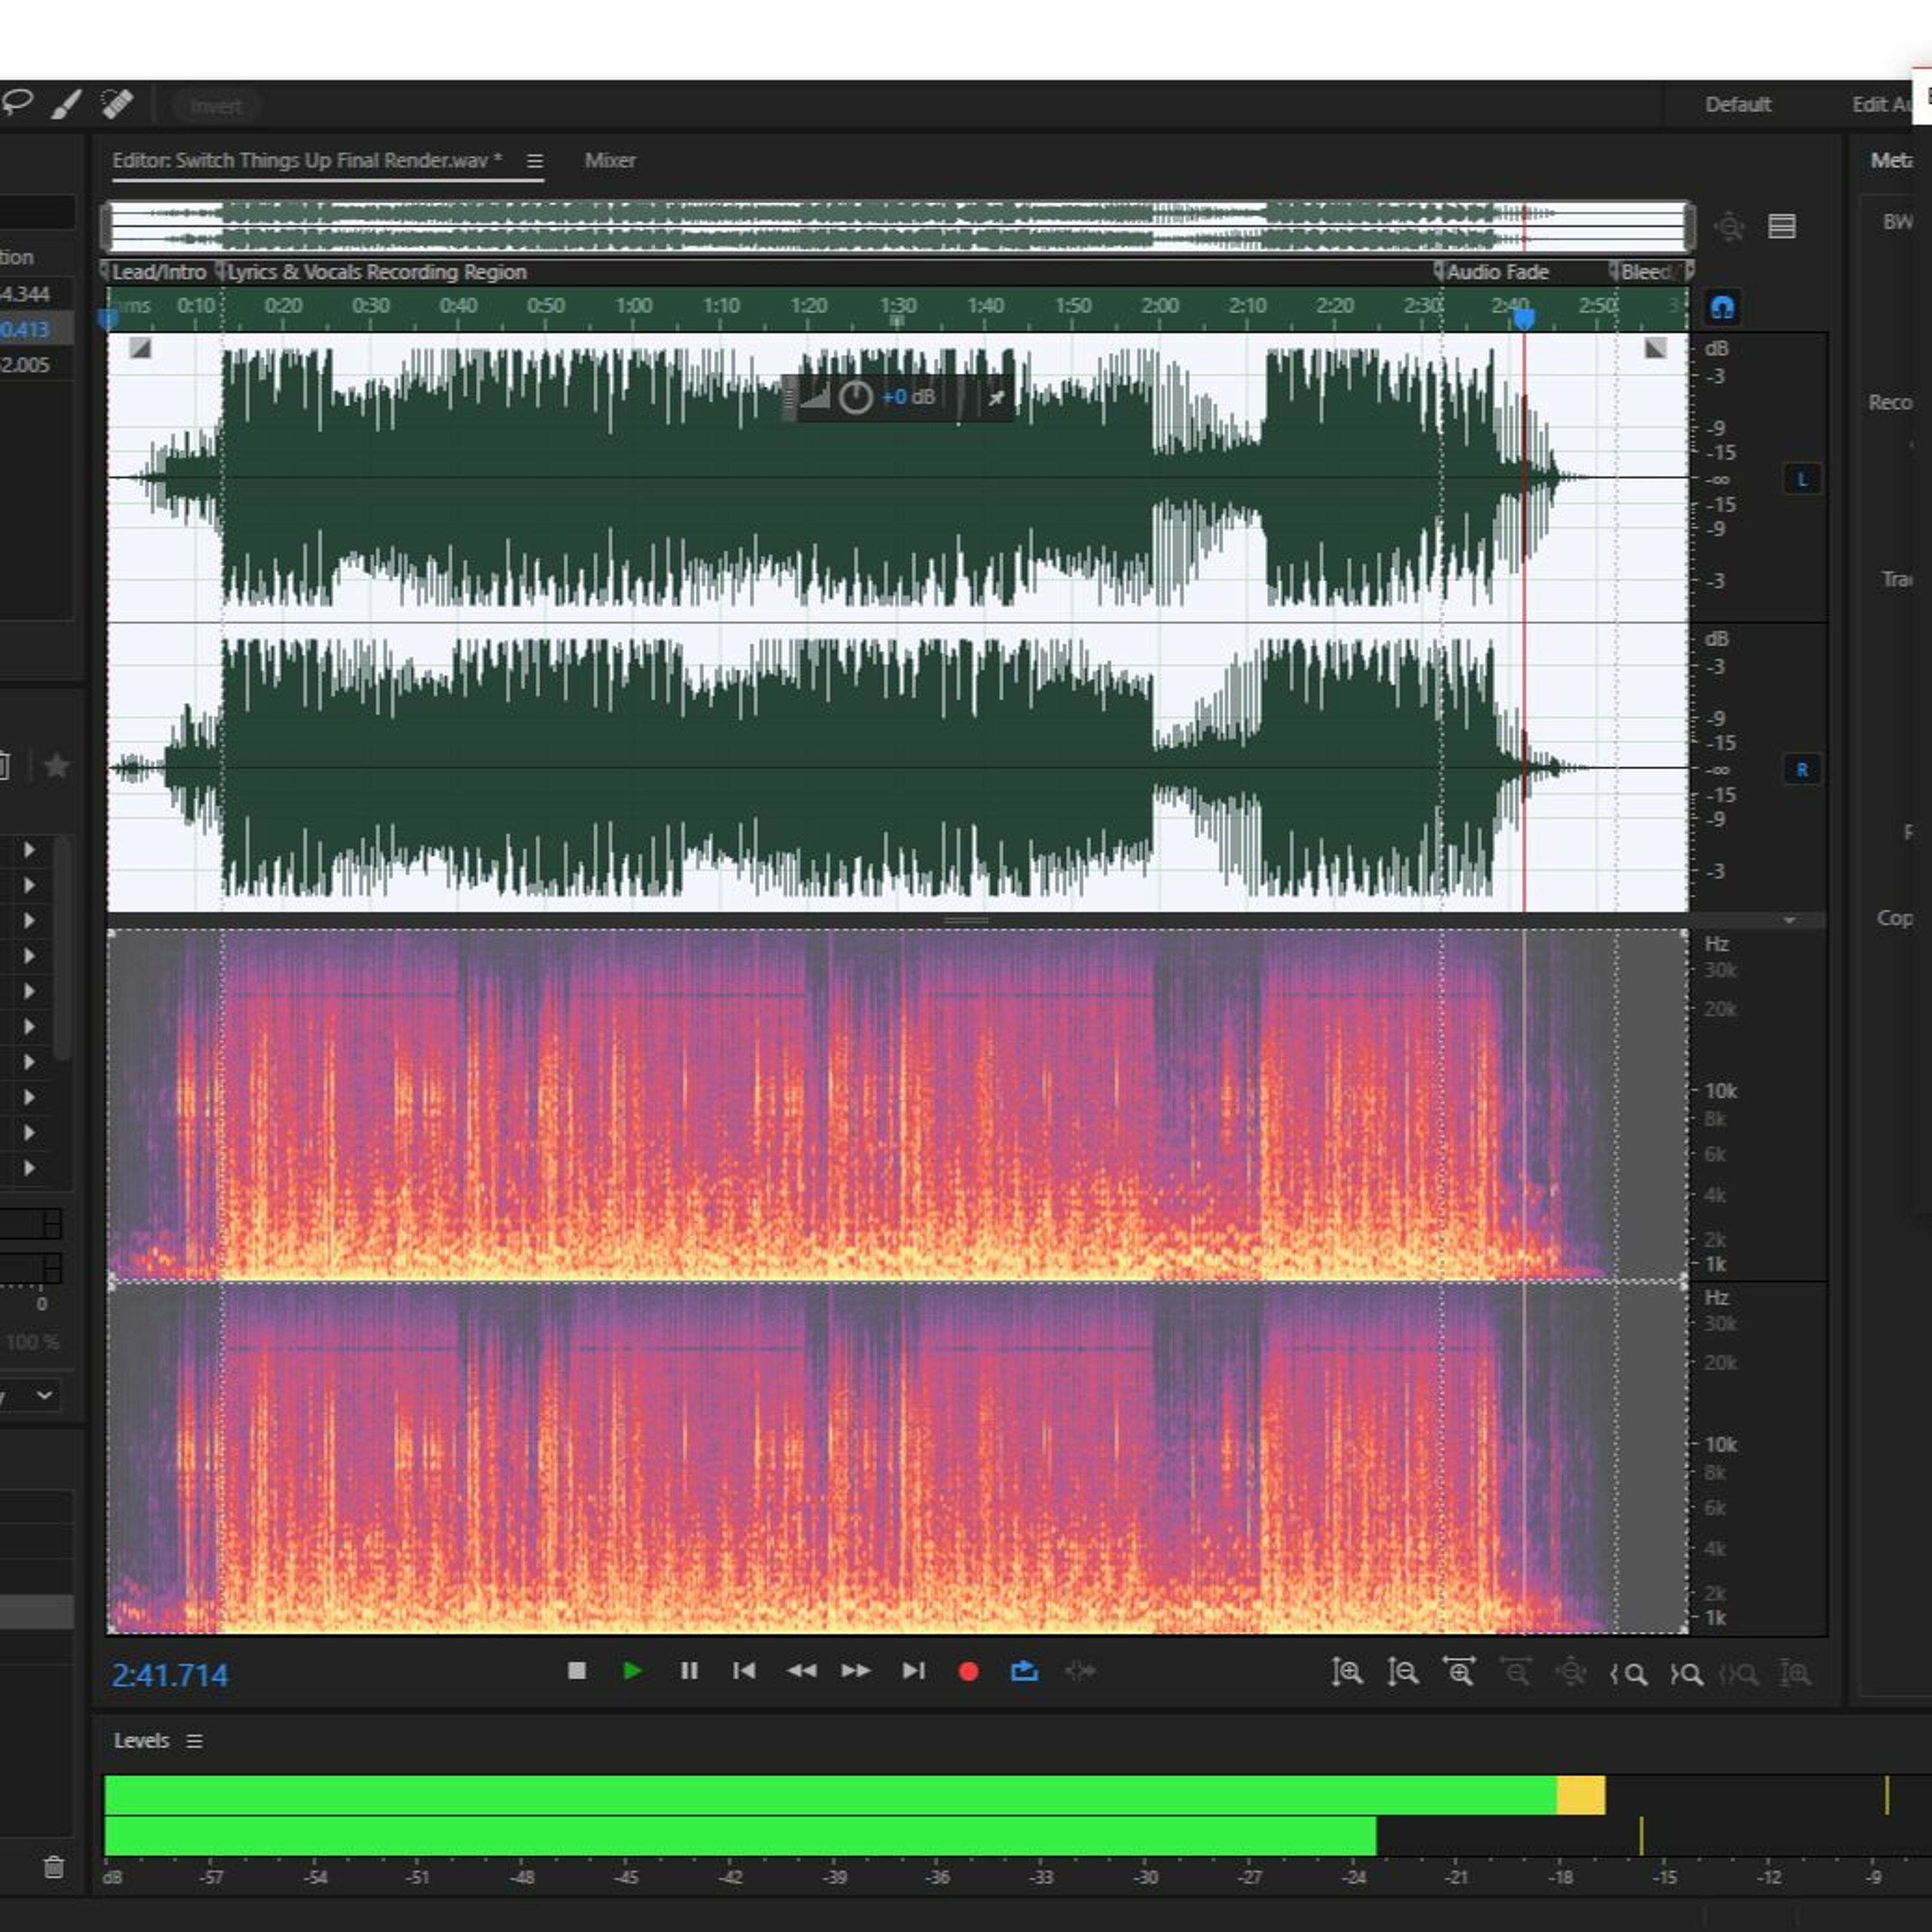Click Zoom In at Out Point icon
This screenshot has height=1932, width=1932.
point(1686,1674)
